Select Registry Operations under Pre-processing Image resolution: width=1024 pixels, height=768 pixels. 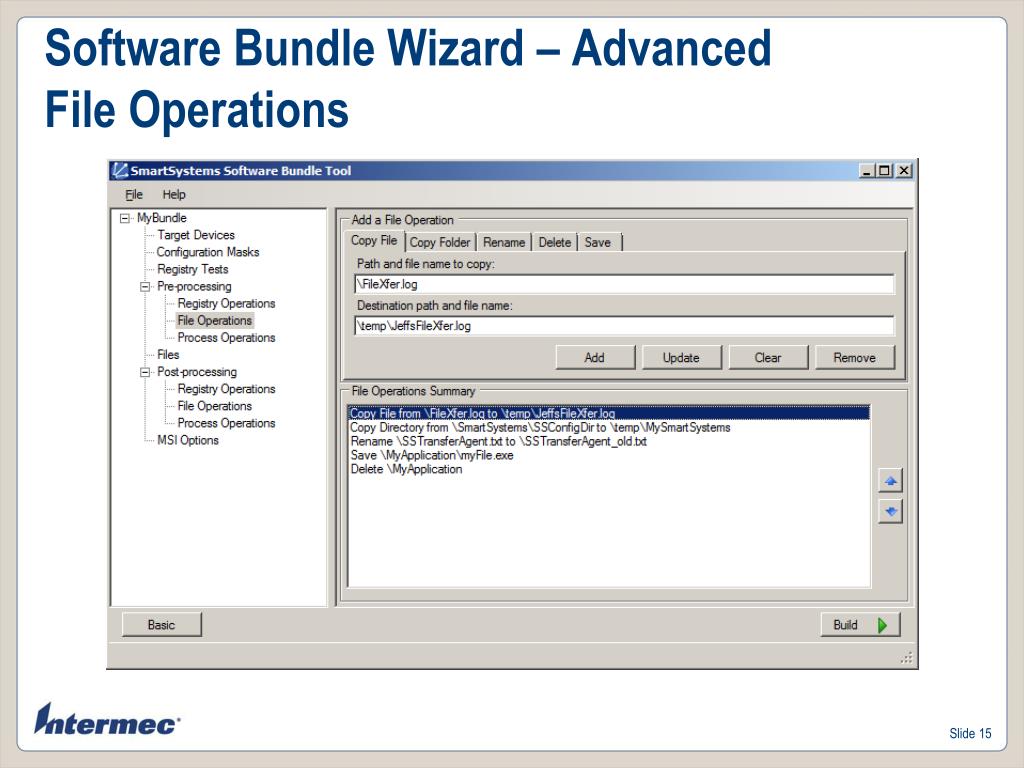pos(226,304)
